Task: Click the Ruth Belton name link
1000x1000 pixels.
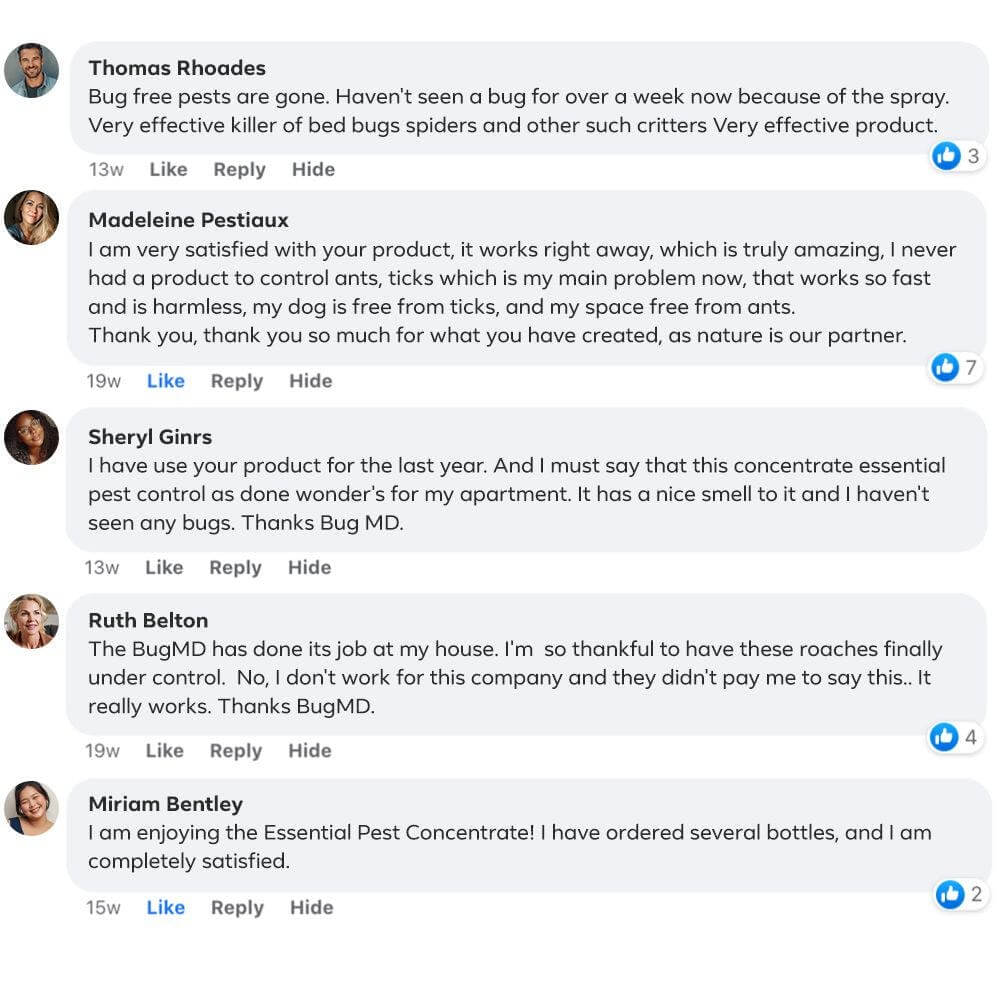Action: click(148, 621)
